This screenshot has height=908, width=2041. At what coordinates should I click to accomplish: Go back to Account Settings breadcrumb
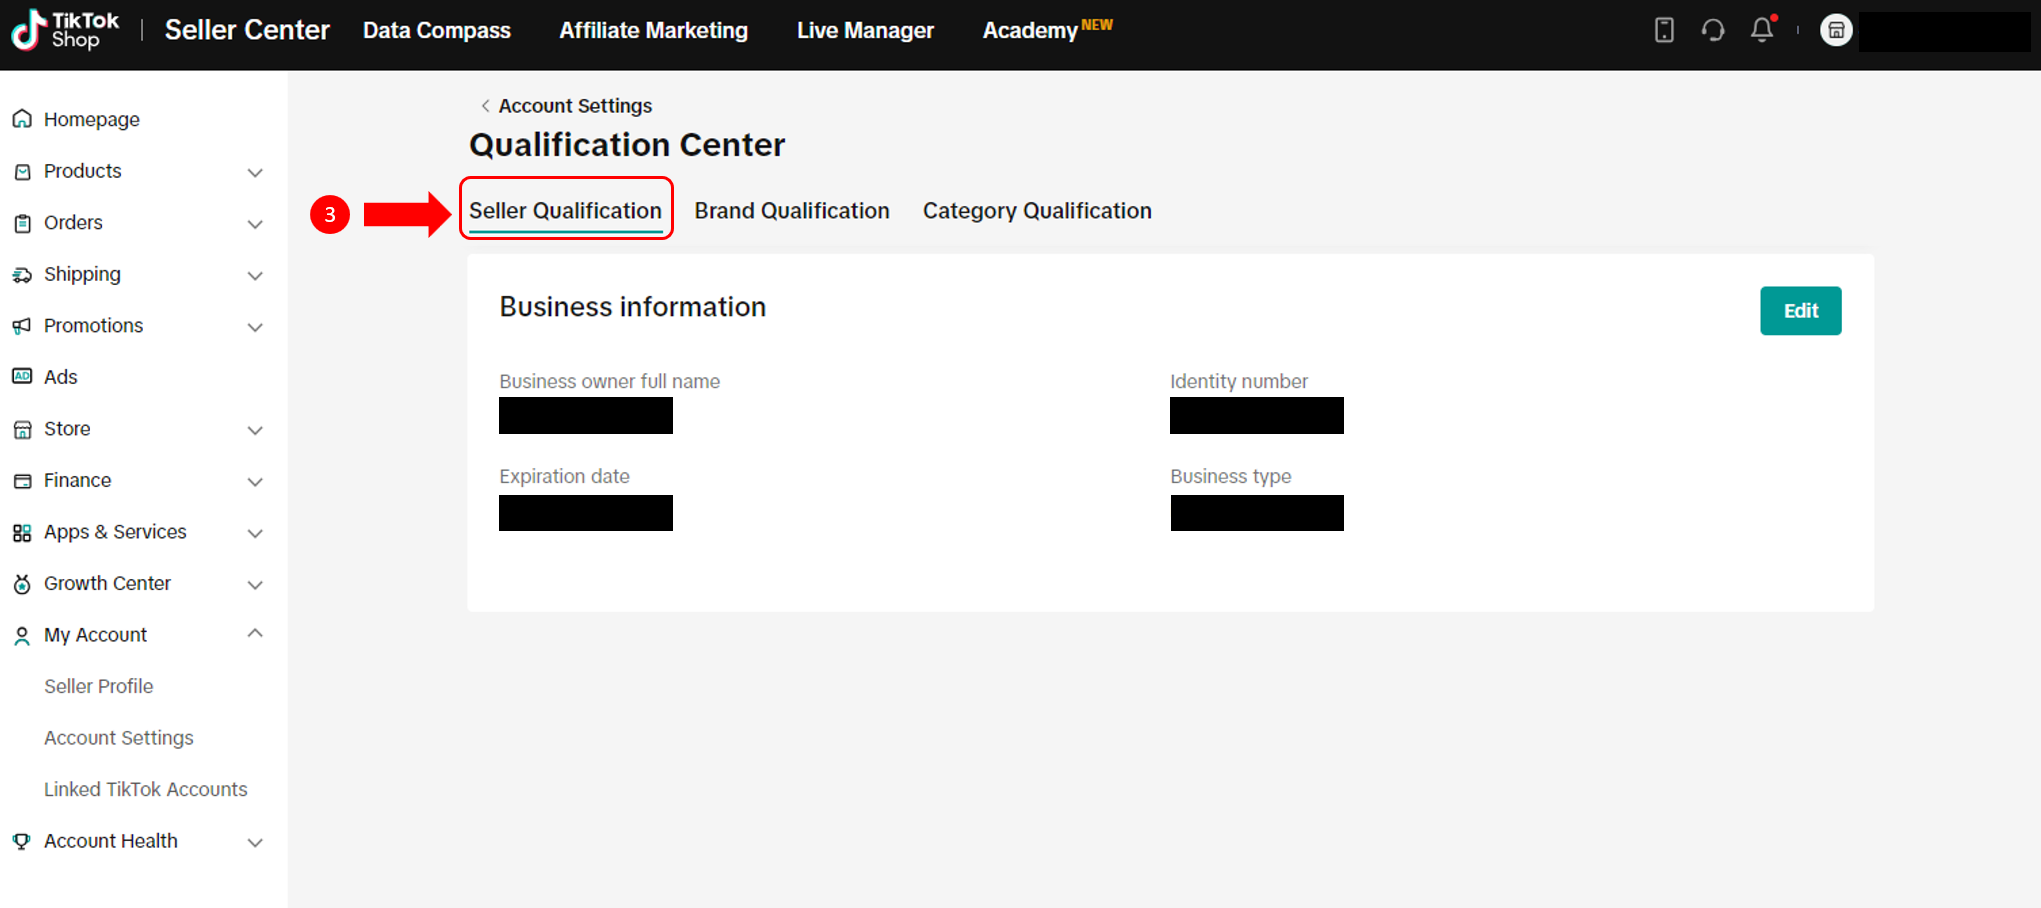pyautogui.click(x=574, y=106)
